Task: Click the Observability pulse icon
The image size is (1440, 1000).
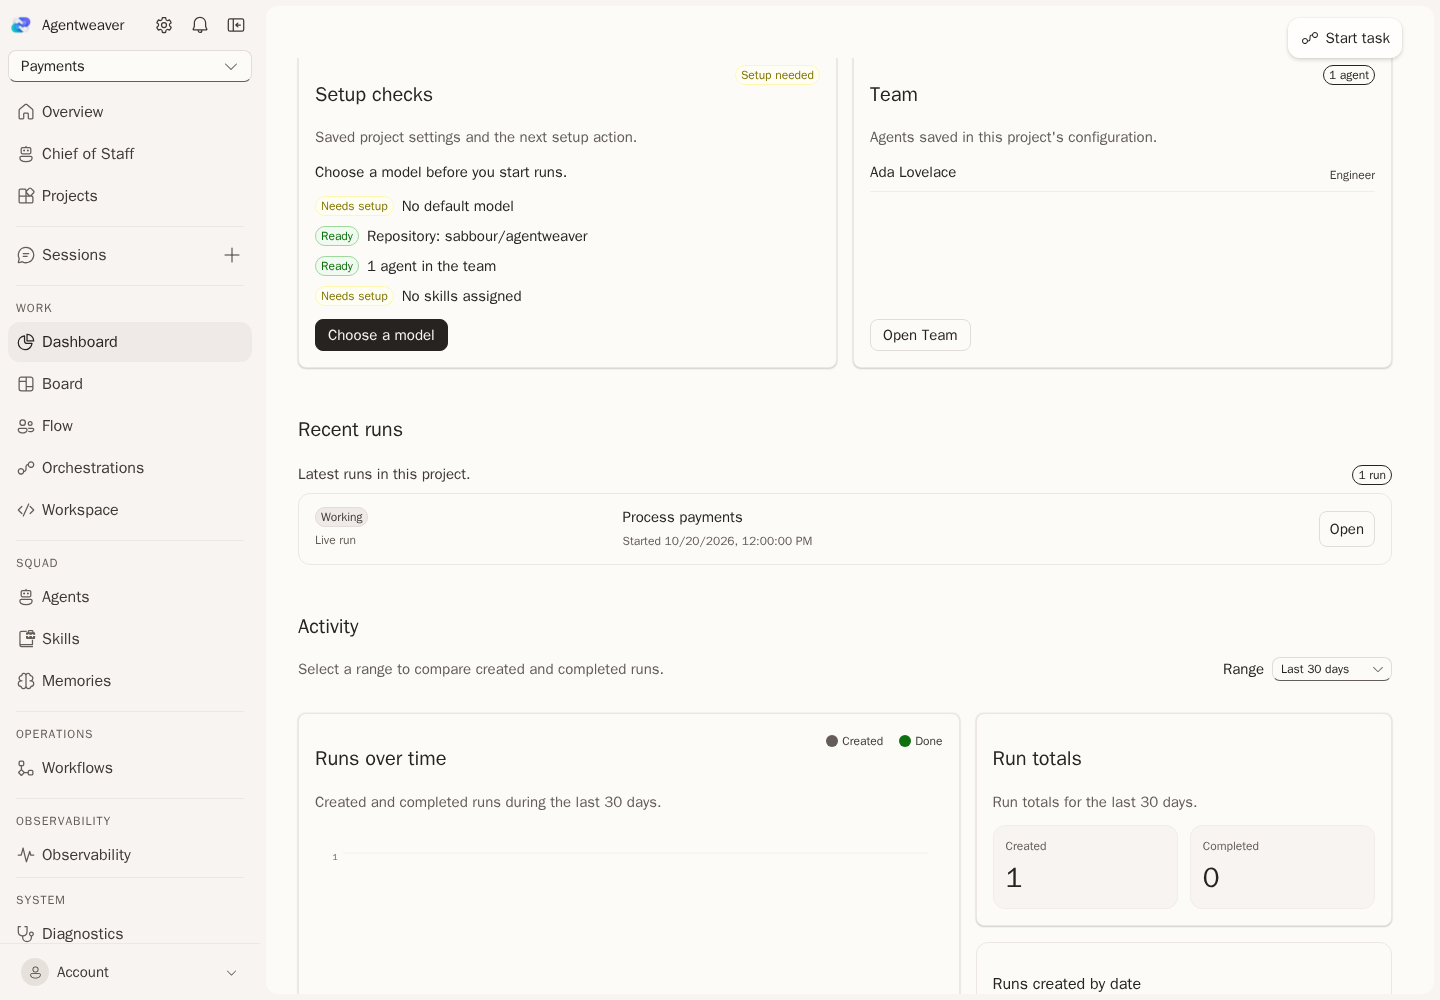Action: (x=26, y=855)
